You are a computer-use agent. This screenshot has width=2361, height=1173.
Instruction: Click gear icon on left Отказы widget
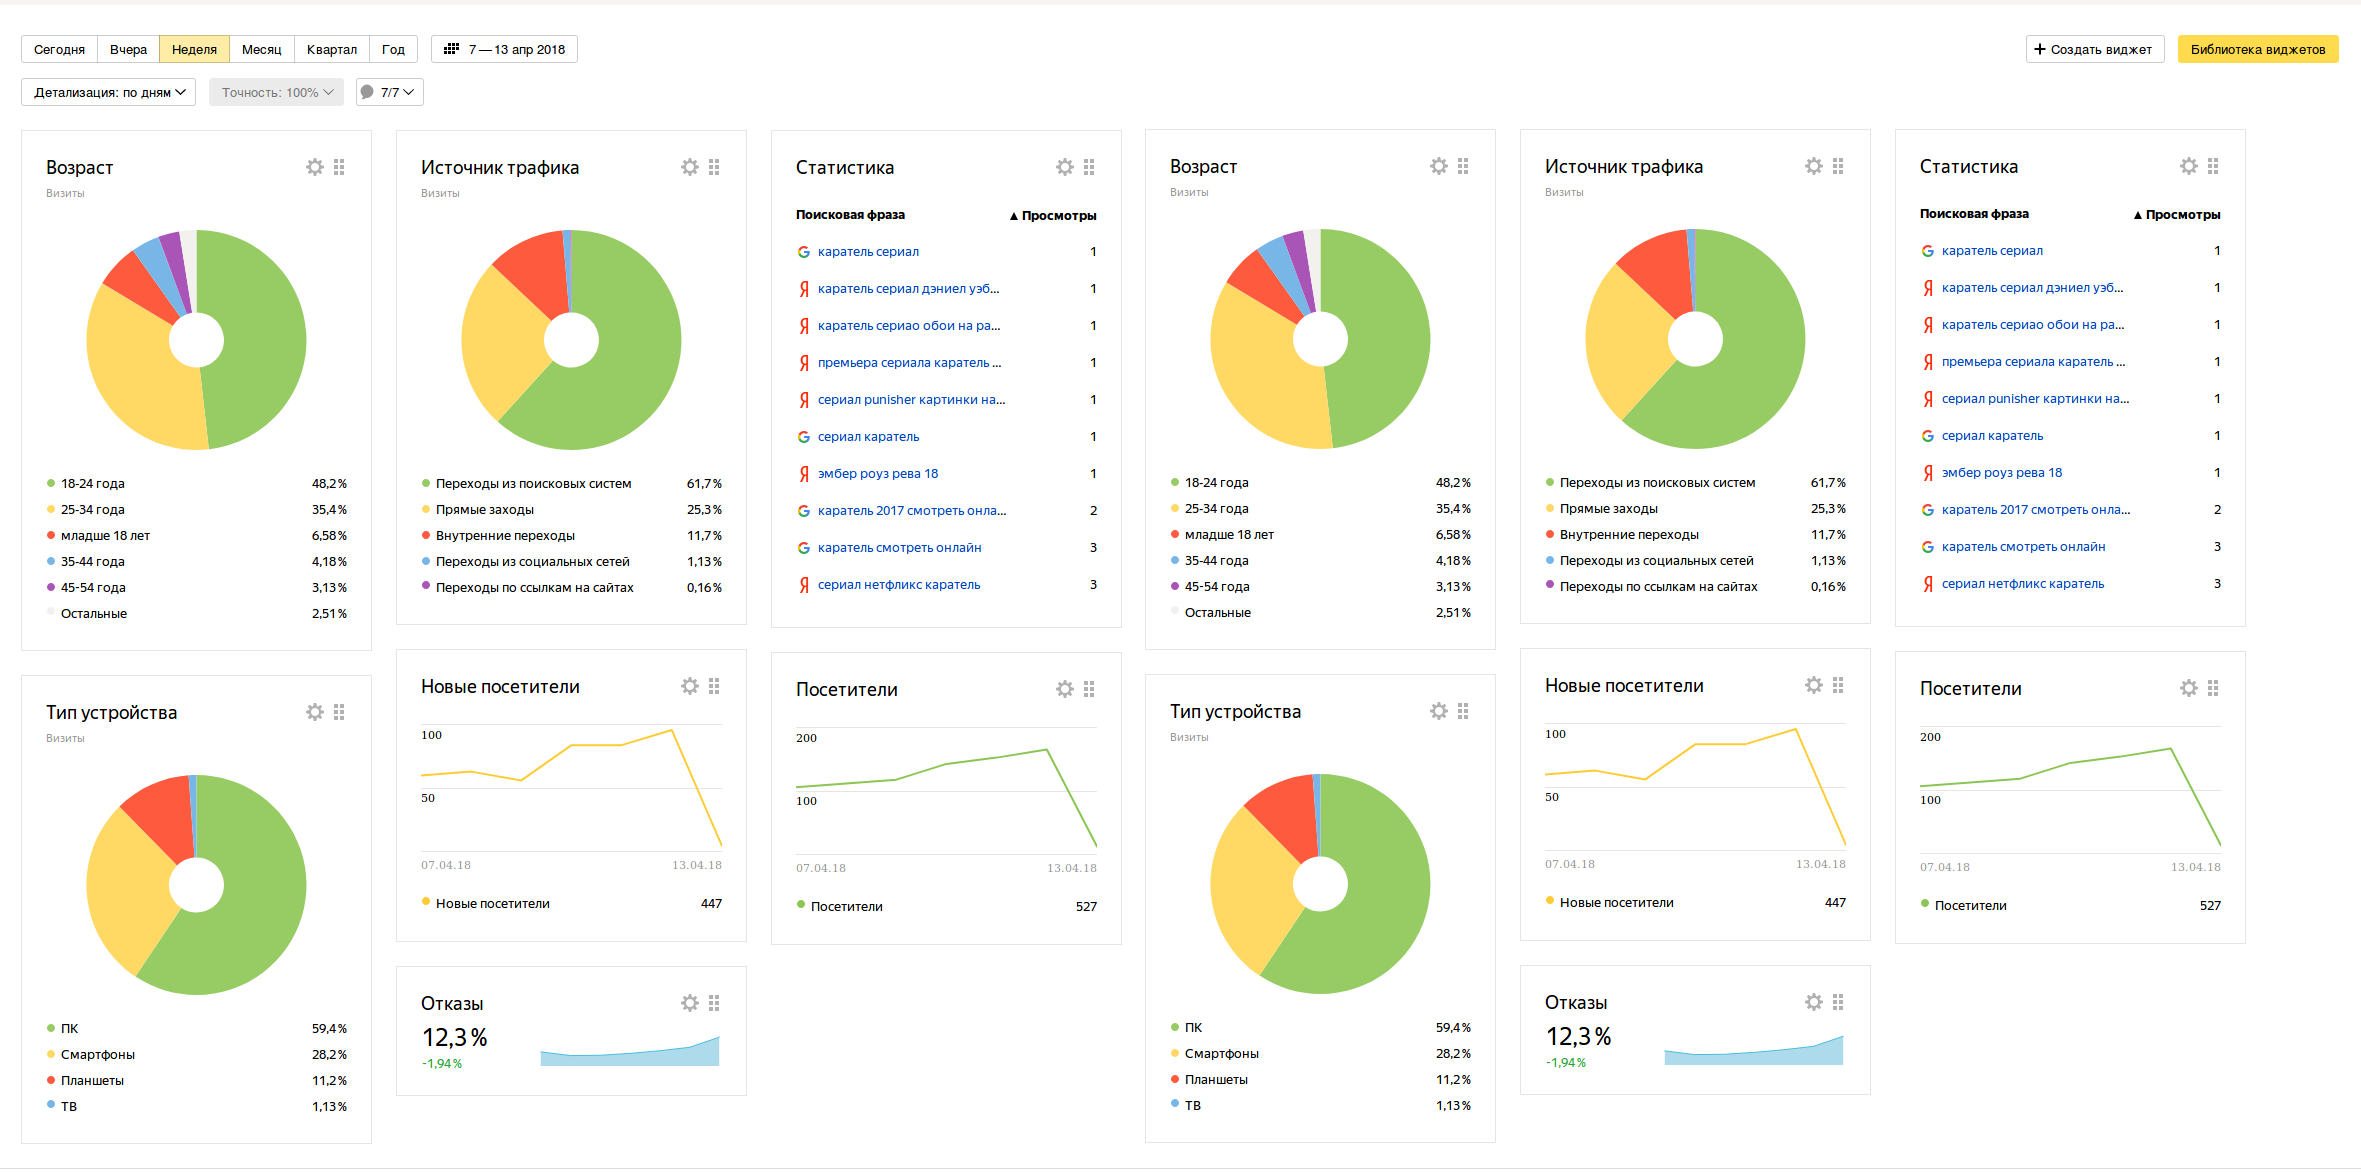(x=690, y=1003)
